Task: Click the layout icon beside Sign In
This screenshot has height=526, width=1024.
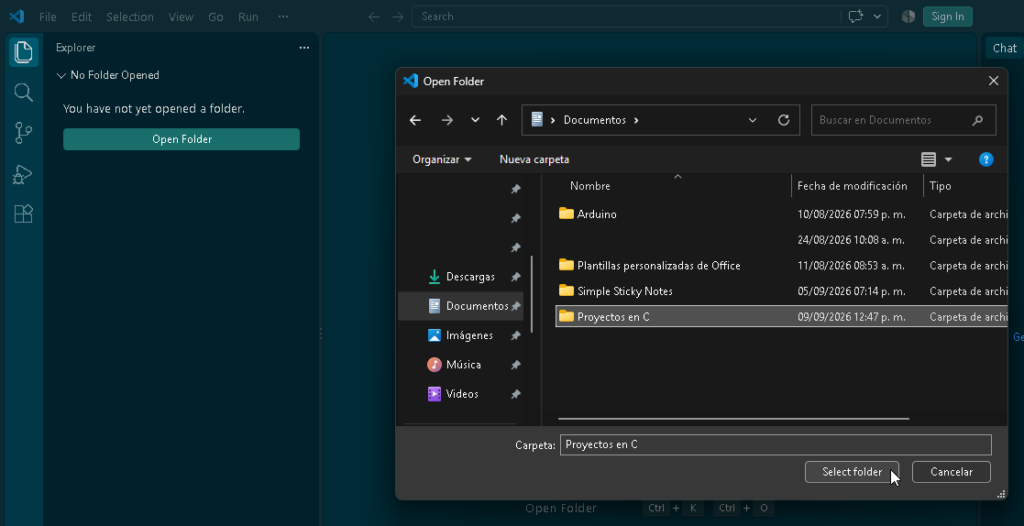Action: (x=908, y=16)
